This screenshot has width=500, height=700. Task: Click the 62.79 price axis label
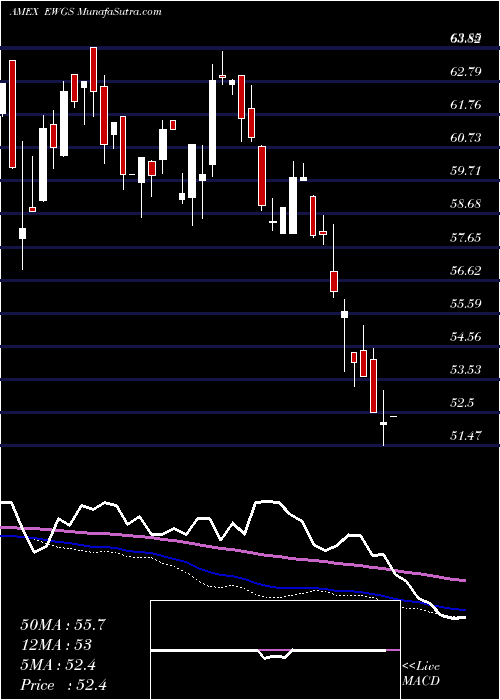466,71
